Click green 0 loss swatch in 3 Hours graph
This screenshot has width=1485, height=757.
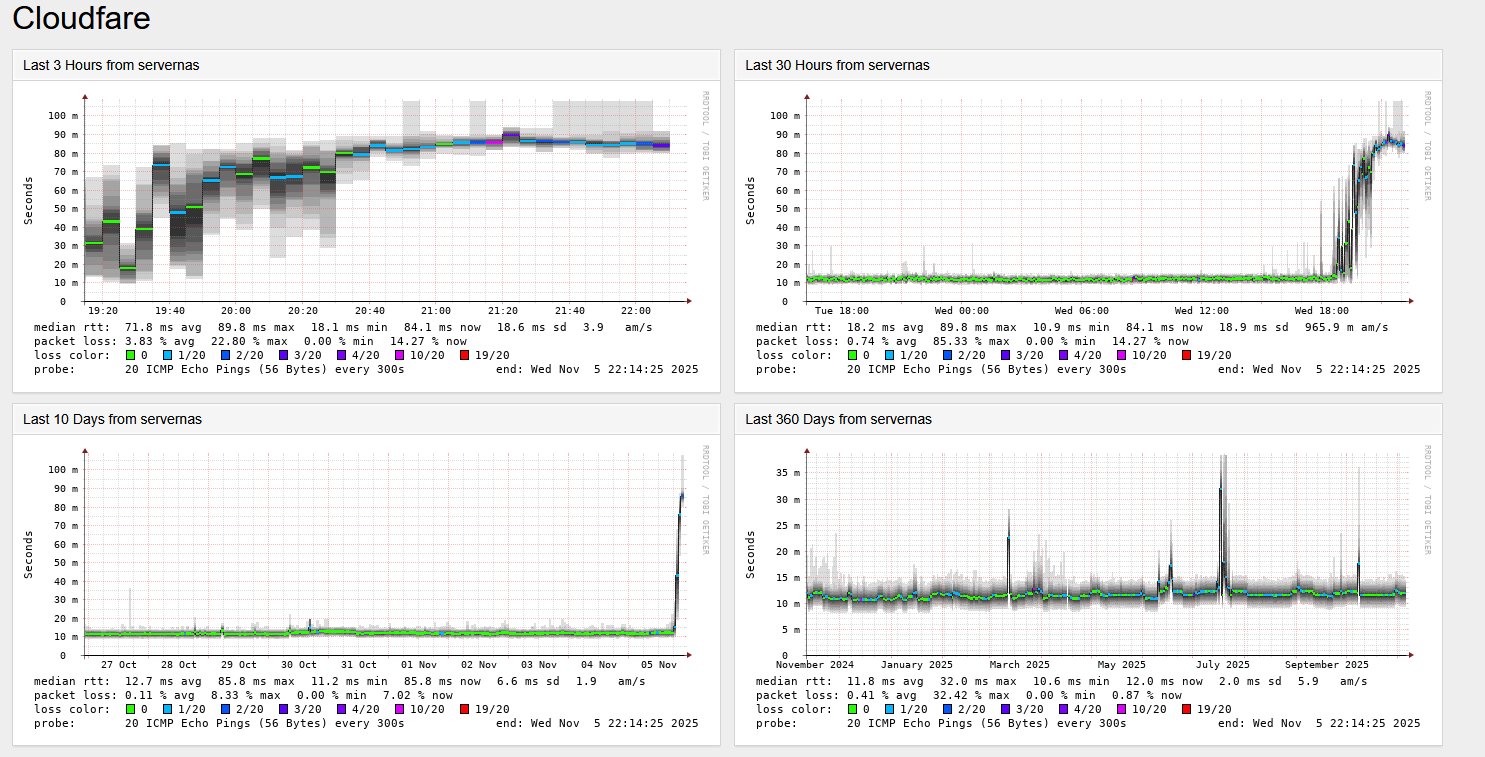coord(129,355)
